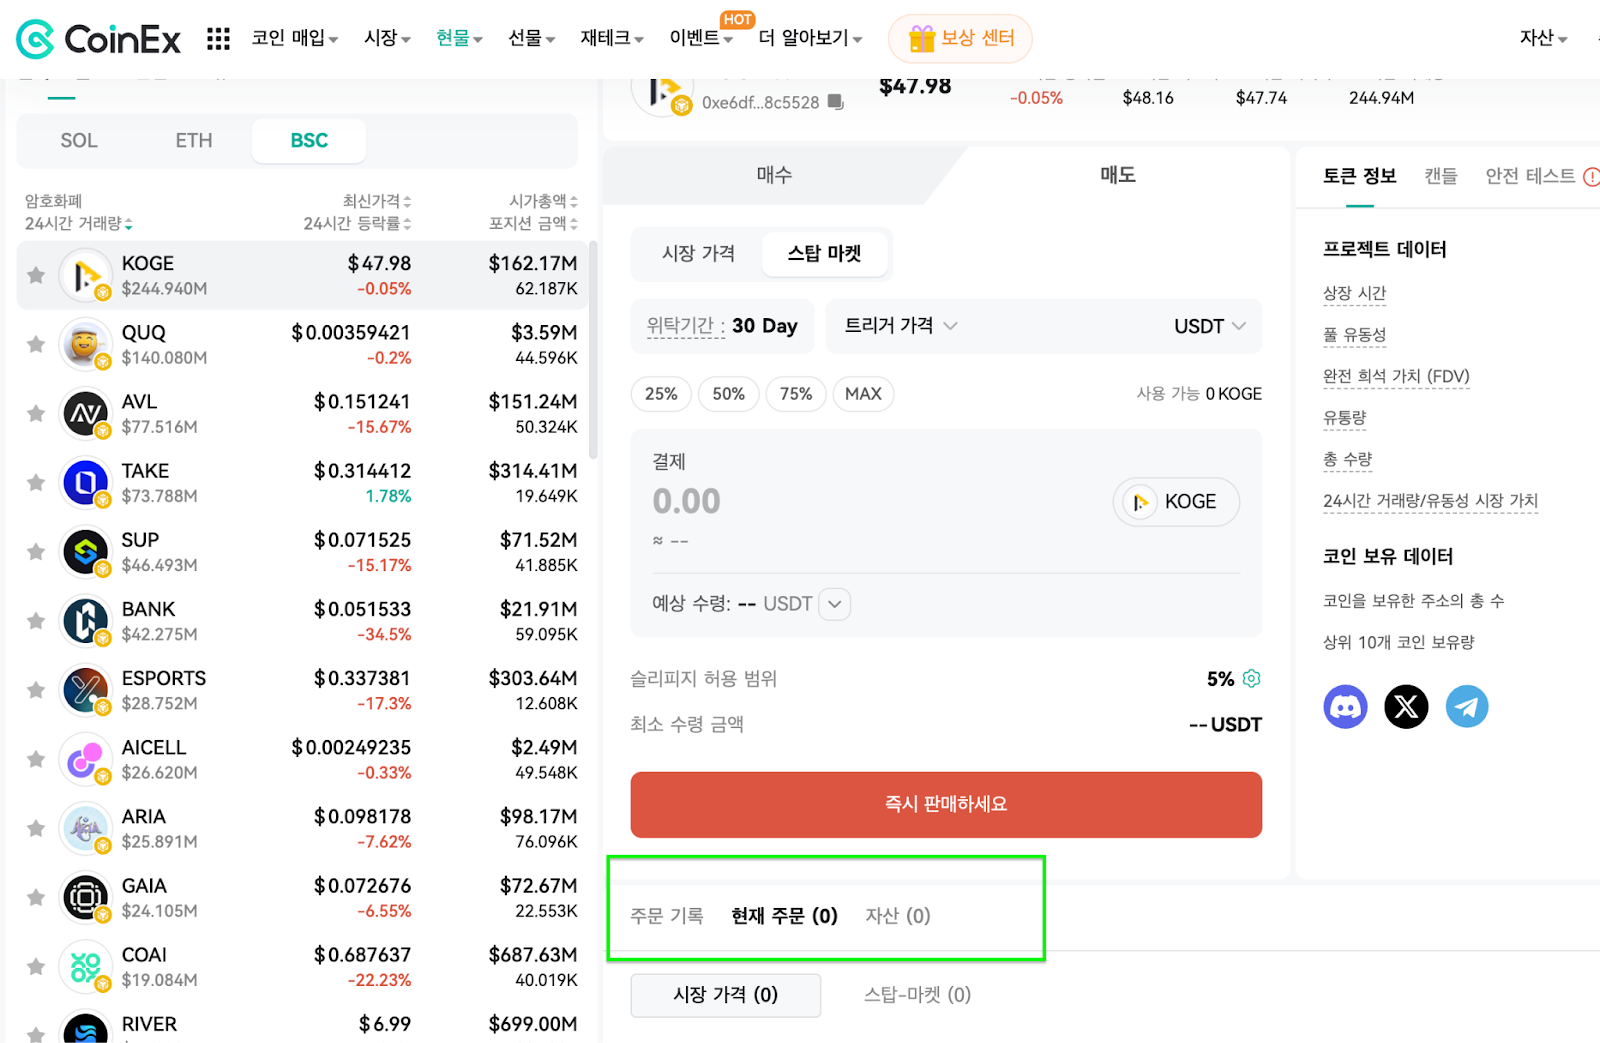This screenshot has width=1600, height=1043.
Task: Open the 캔들 tab in token info panel
Action: pos(1440,176)
